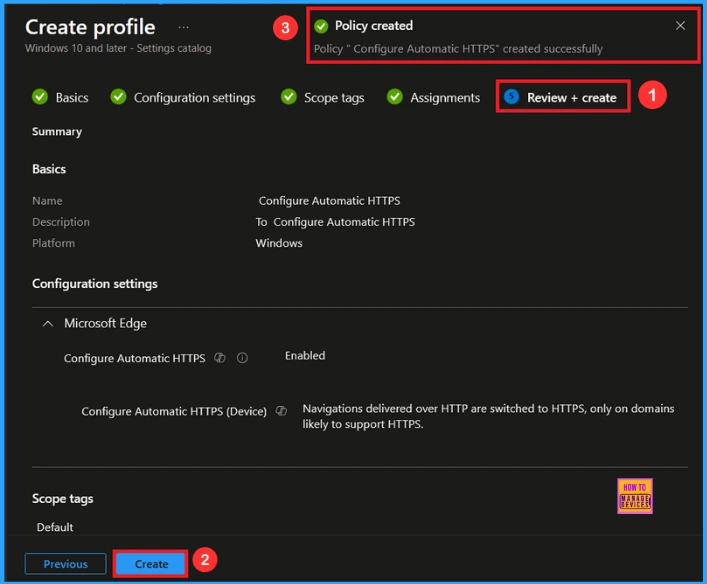Image resolution: width=707 pixels, height=584 pixels.
Task: Open the Assignments step
Action: (445, 98)
